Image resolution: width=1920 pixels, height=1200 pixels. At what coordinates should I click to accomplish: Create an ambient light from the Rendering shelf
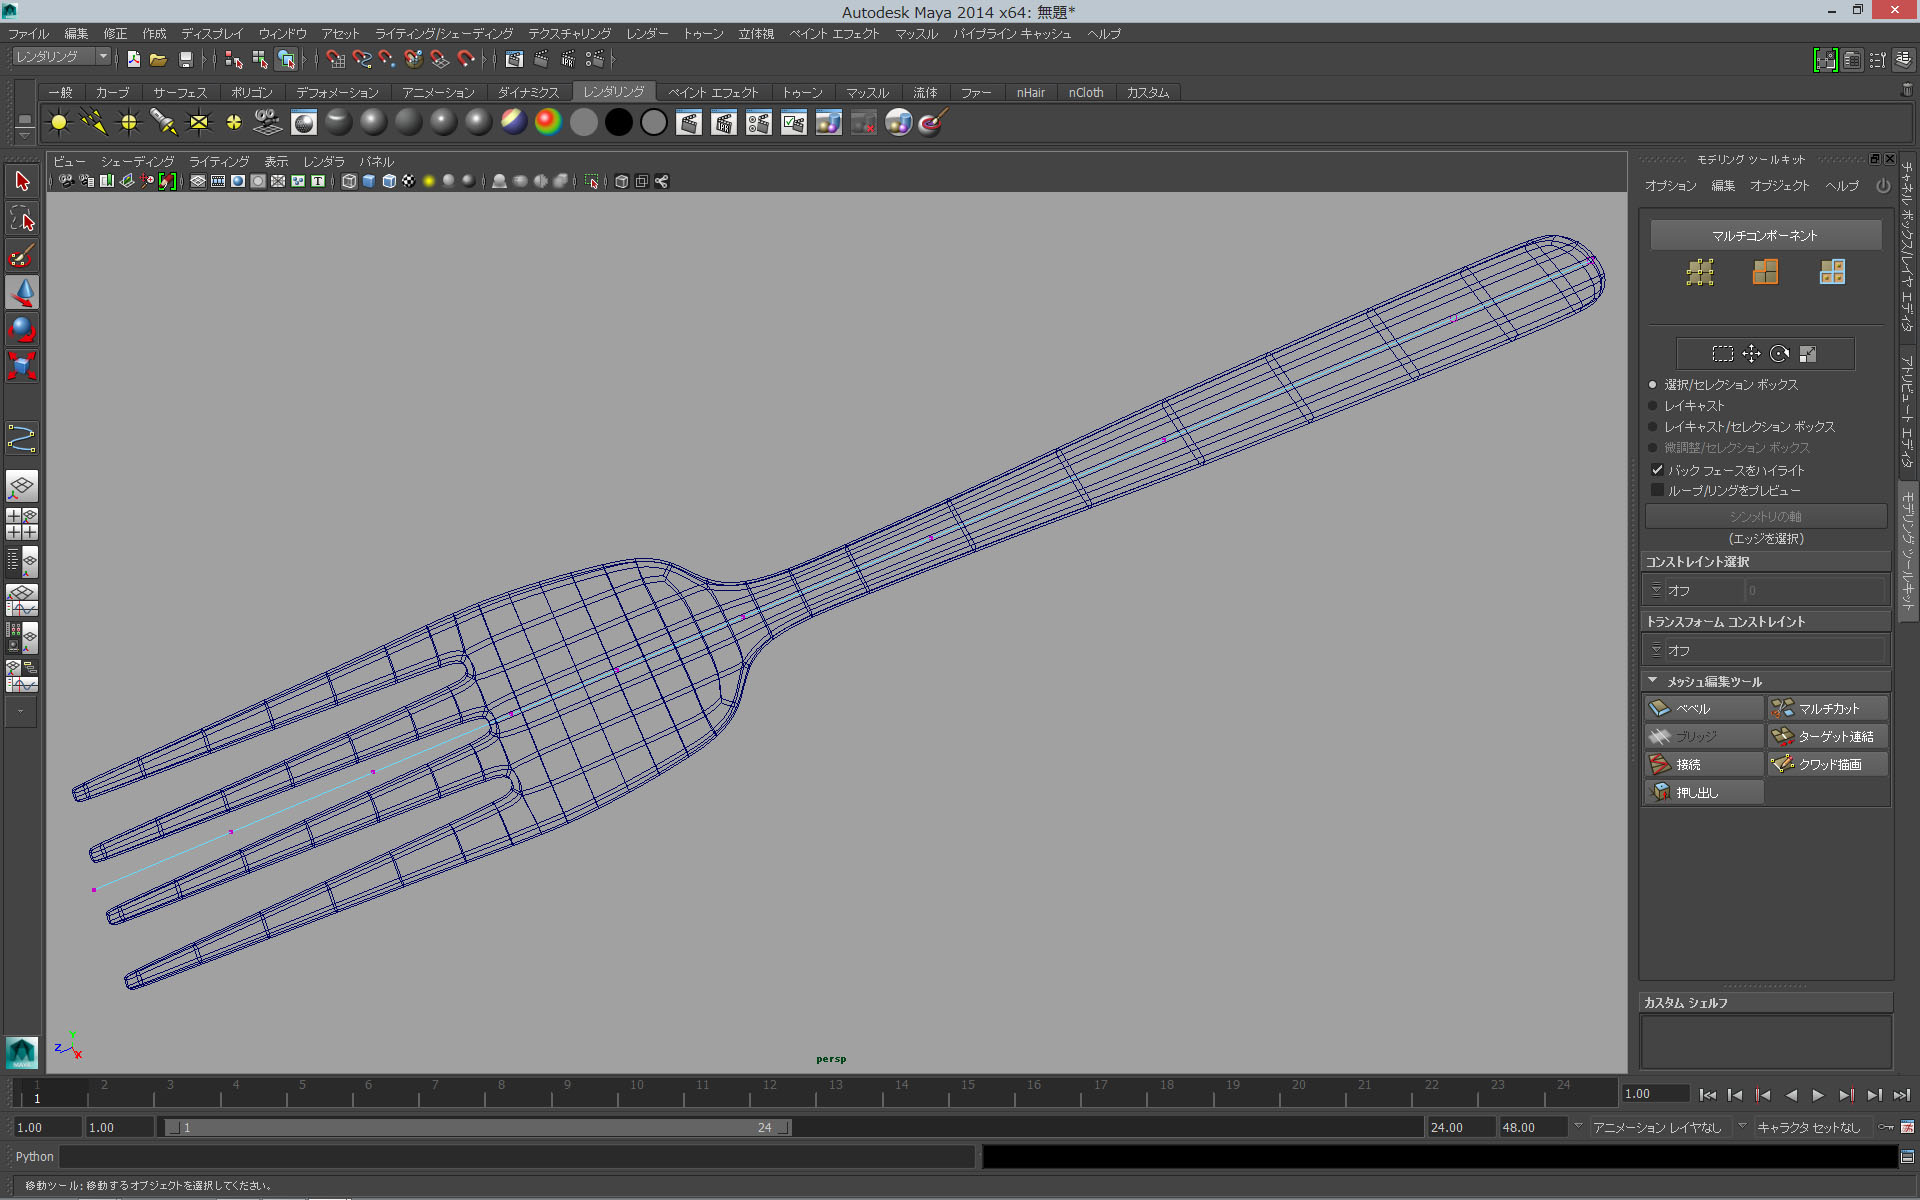(58, 122)
